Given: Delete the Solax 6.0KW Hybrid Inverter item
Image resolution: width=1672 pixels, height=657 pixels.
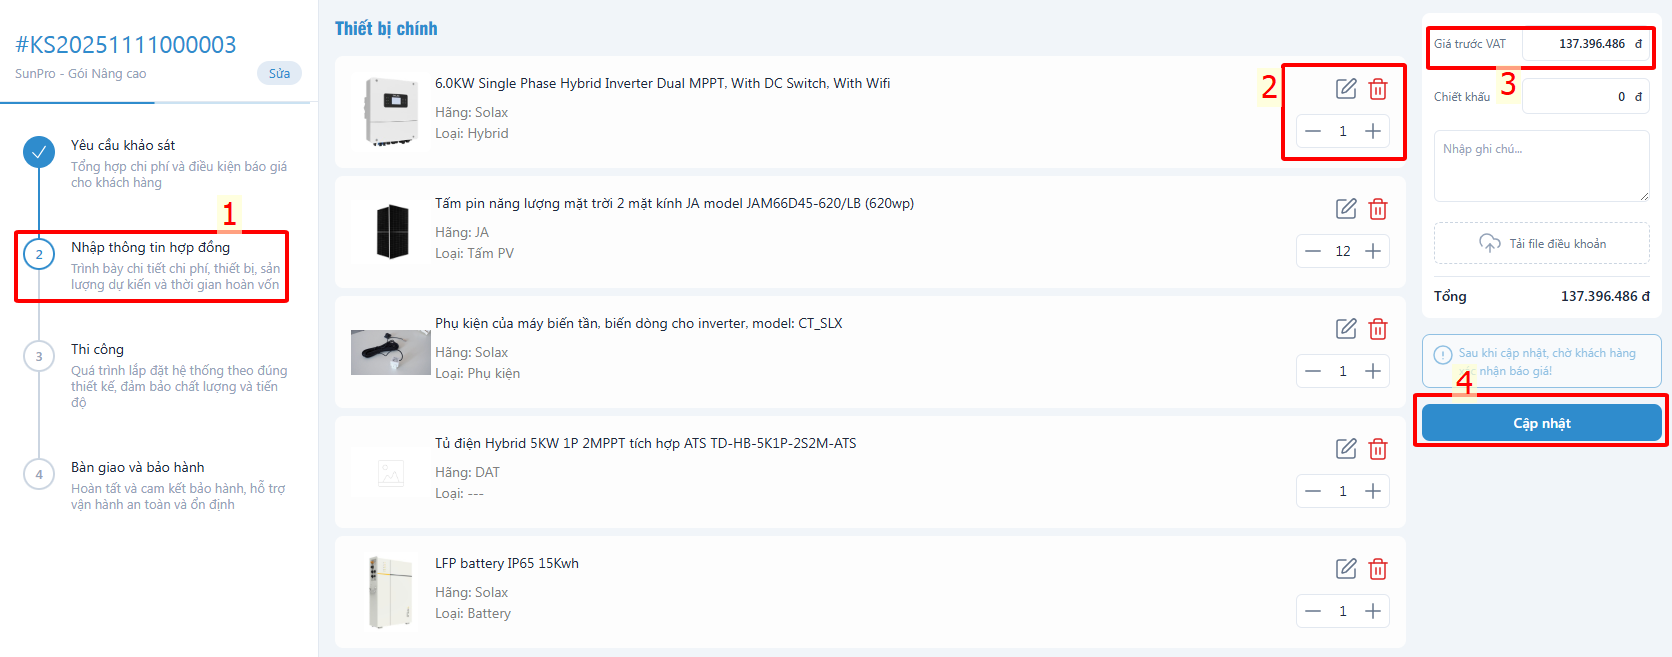Looking at the screenshot, I should click(1378, 89).
